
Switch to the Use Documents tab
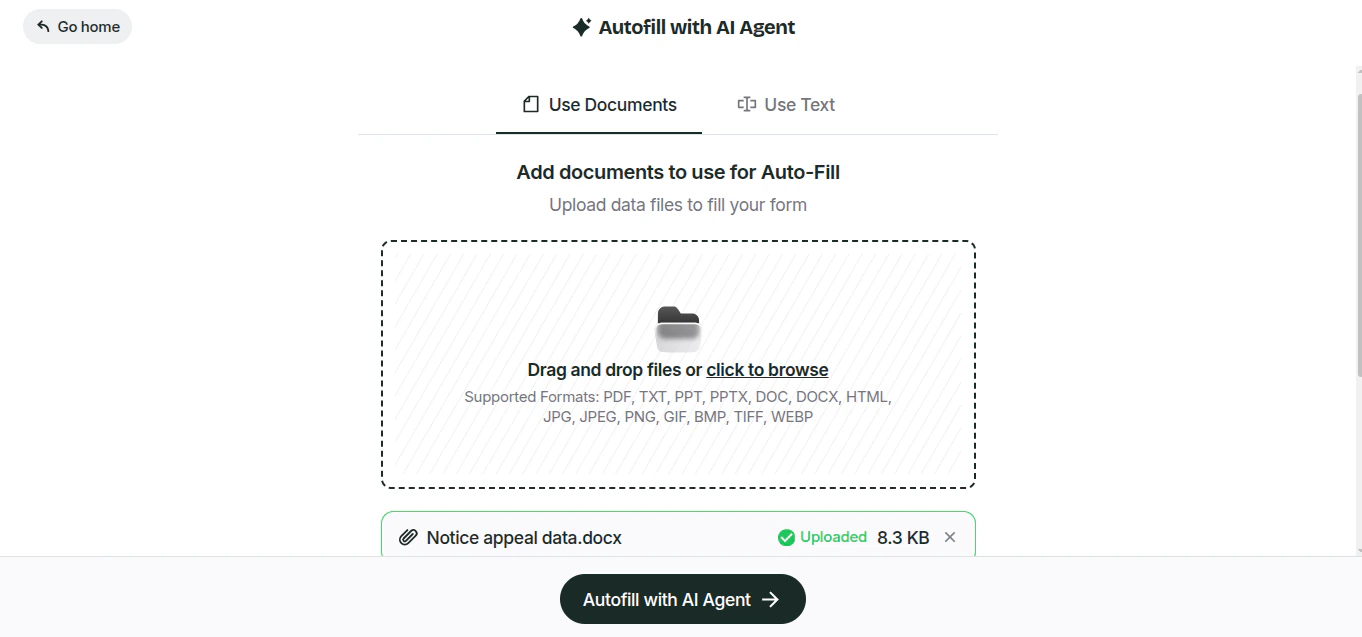tap(598, 104)
